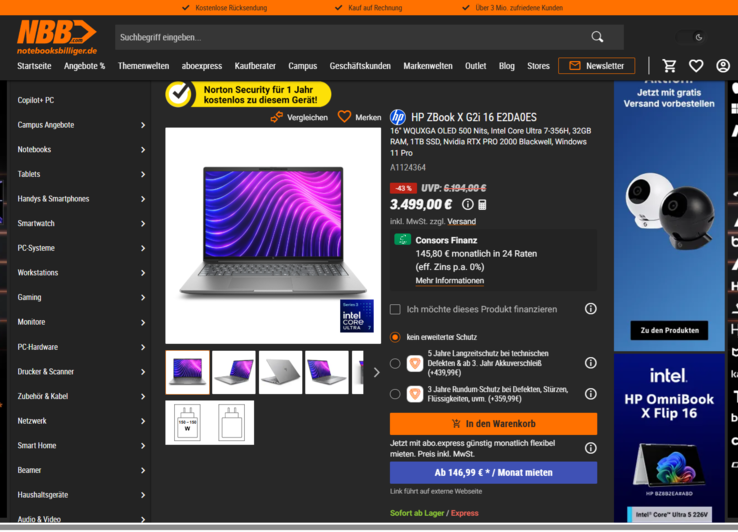Click In den Warenkorb button
Screen dimensions: 738x532
click(x=493, y=424)
